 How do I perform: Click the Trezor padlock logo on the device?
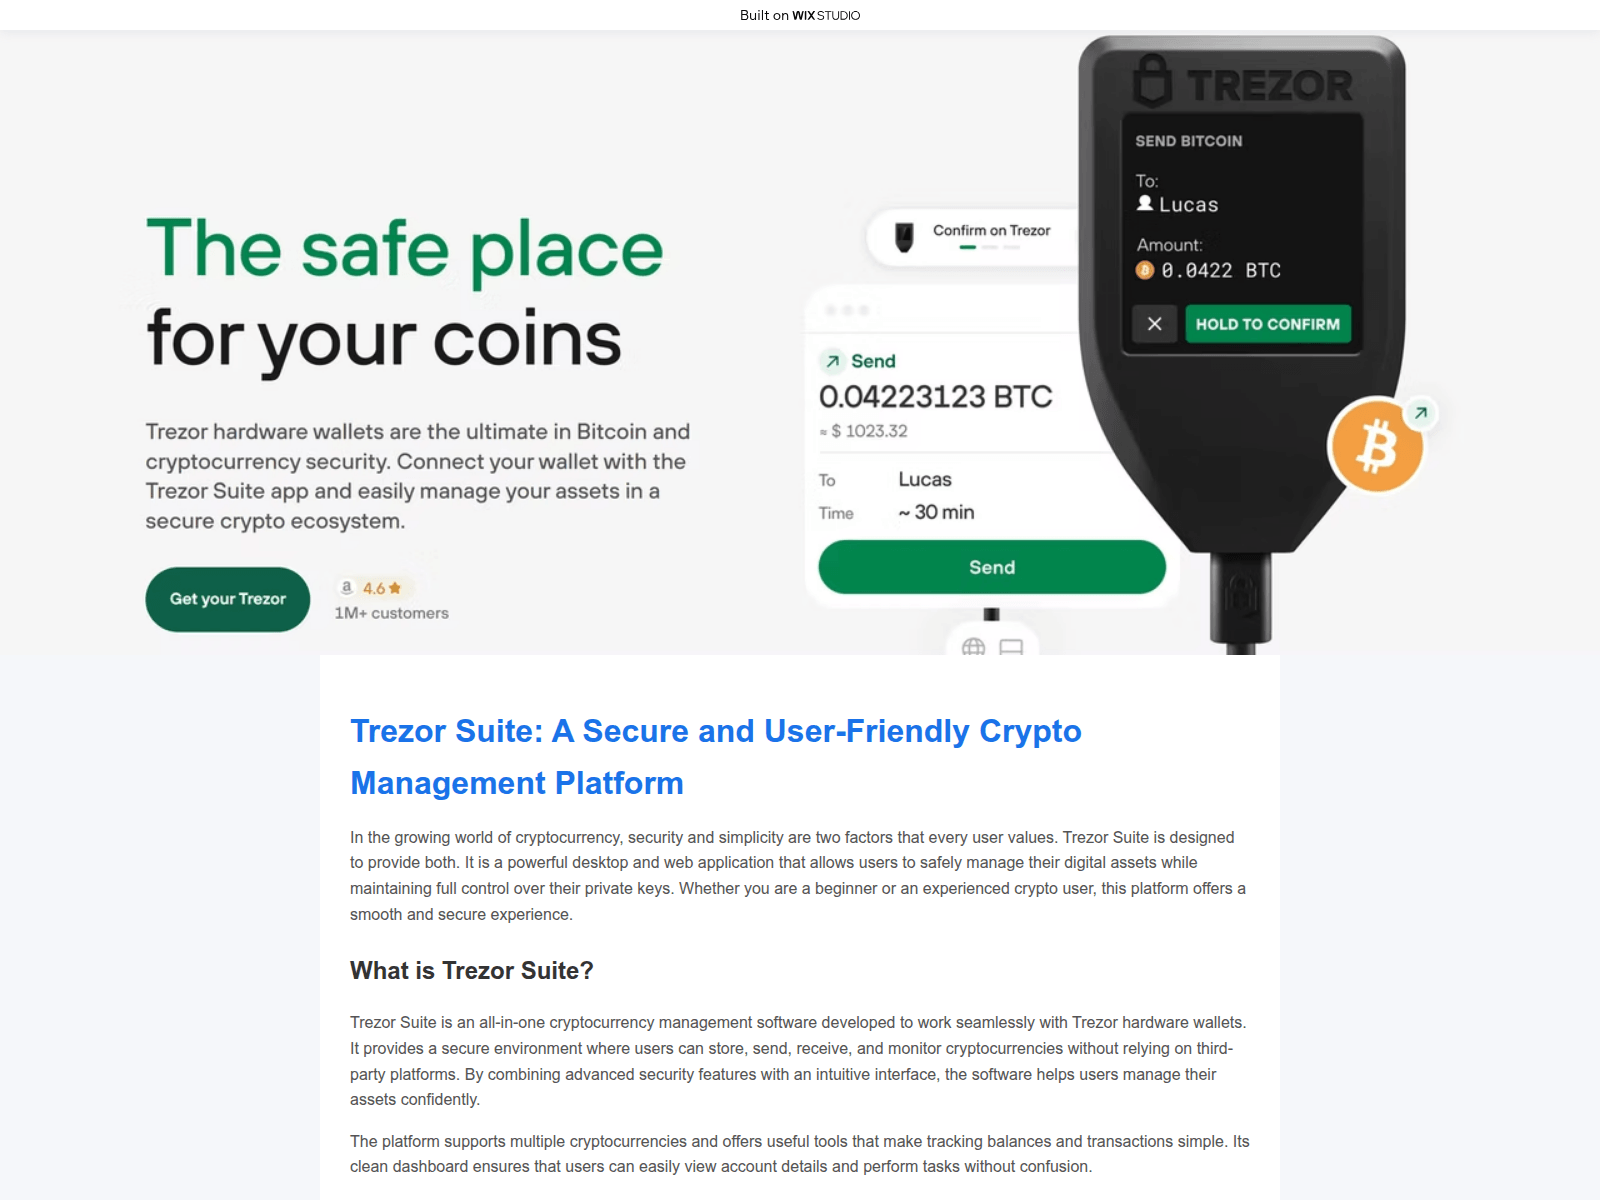1152,82
